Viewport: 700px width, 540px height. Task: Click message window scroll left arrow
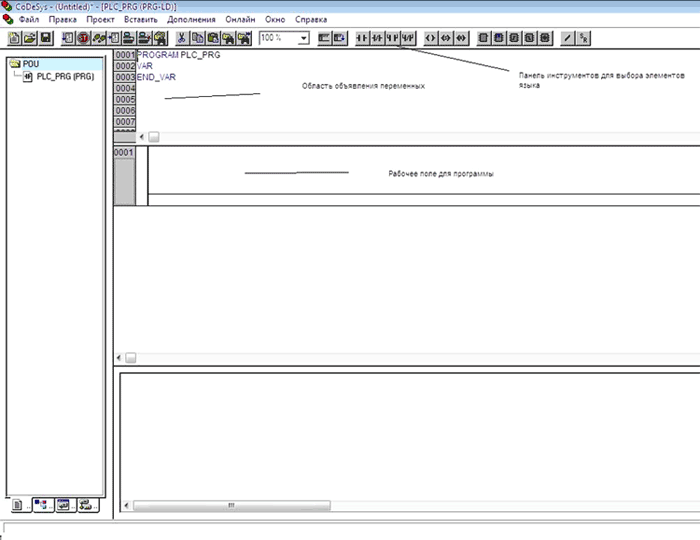(x=126, y=506)
